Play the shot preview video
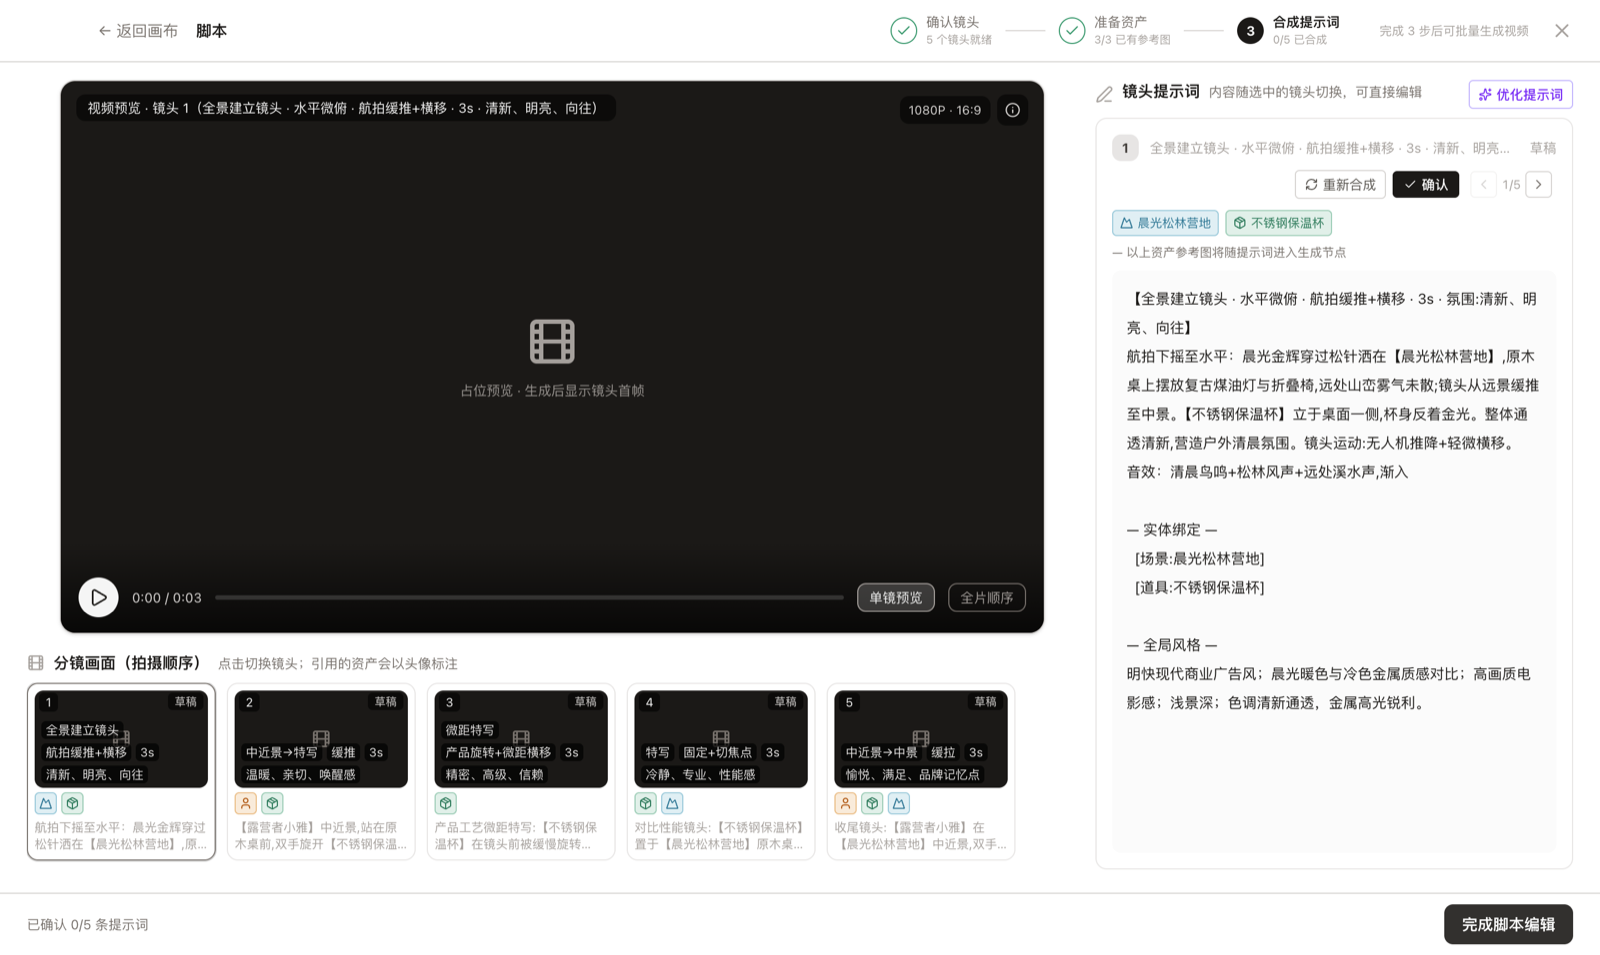Screen dimensions: 1600x955 98,597
